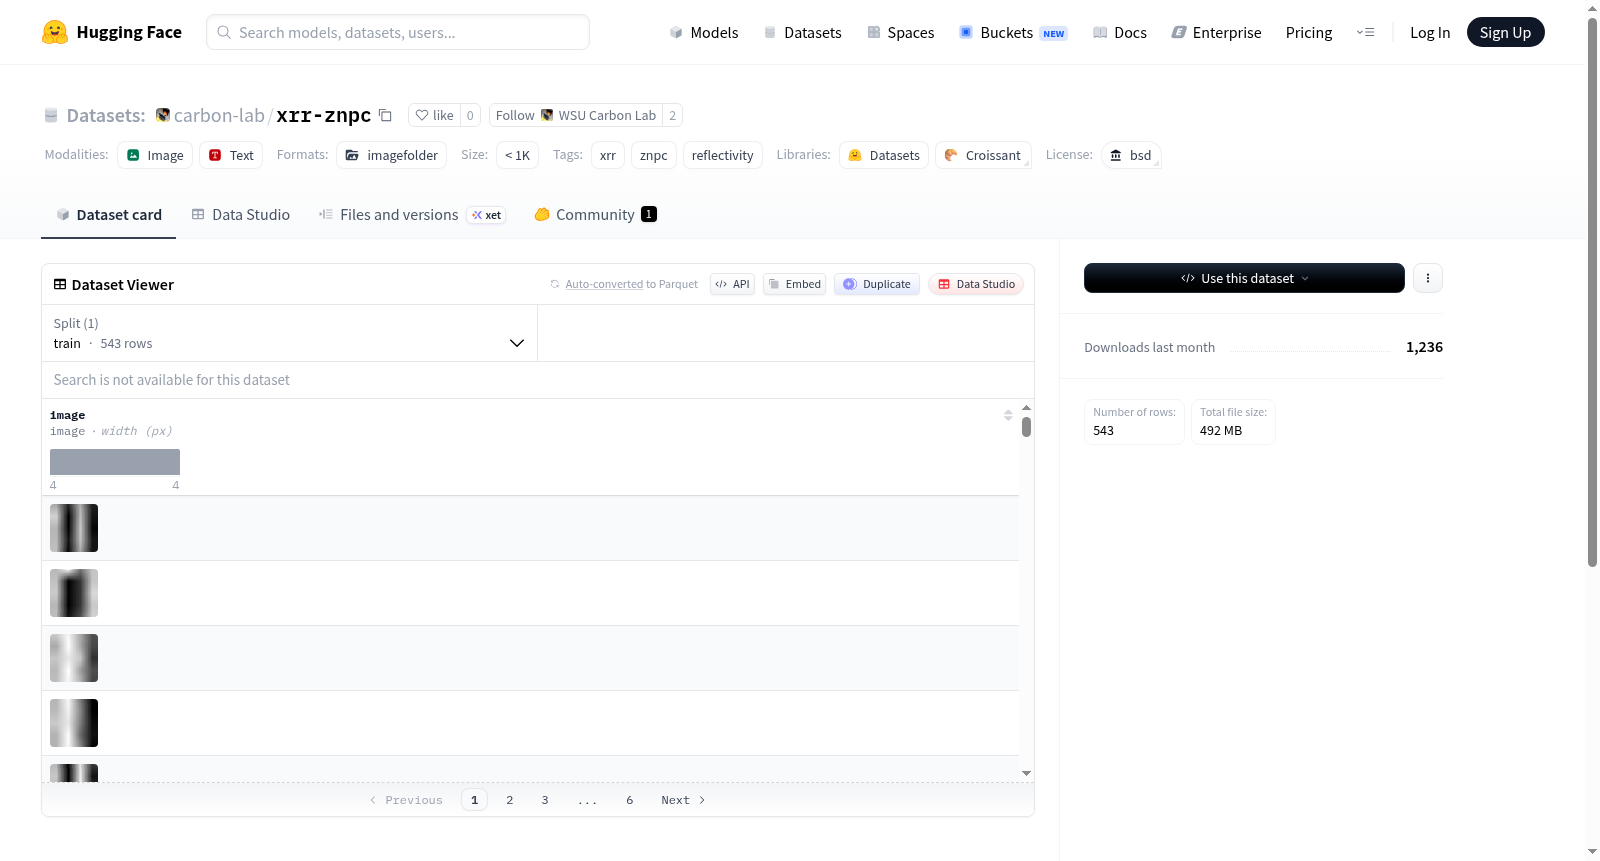Open the Text modality tag

tap(231, 155)
